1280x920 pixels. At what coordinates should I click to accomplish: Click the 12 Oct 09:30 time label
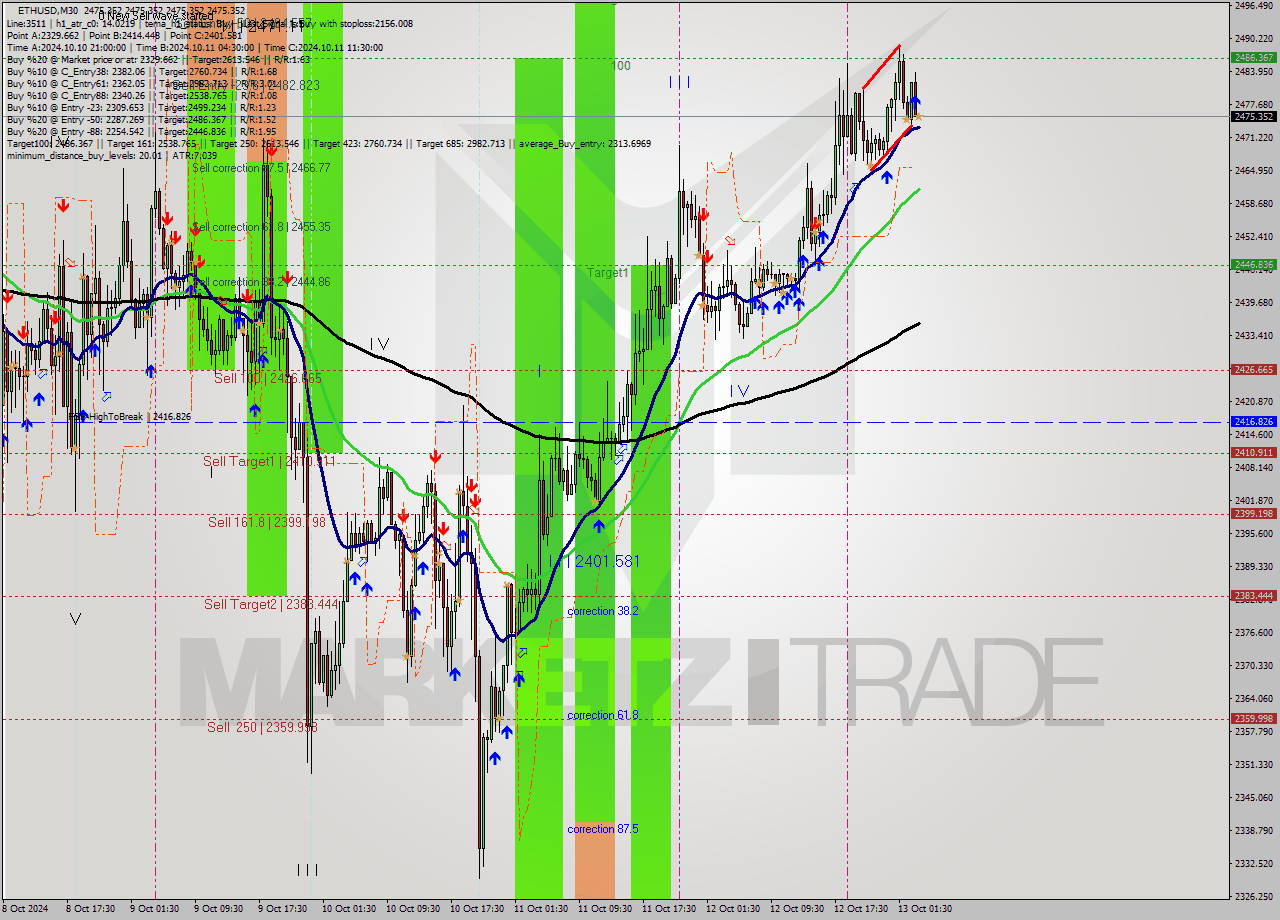coord(797,909)
